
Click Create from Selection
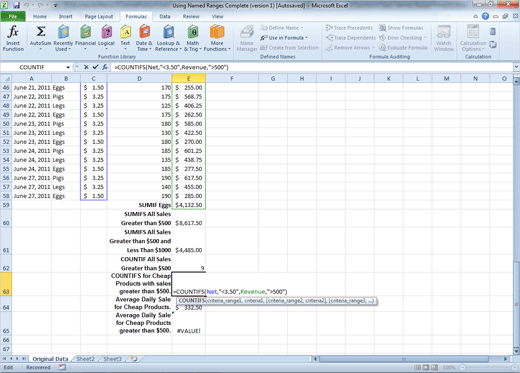(x=289, y=48)
